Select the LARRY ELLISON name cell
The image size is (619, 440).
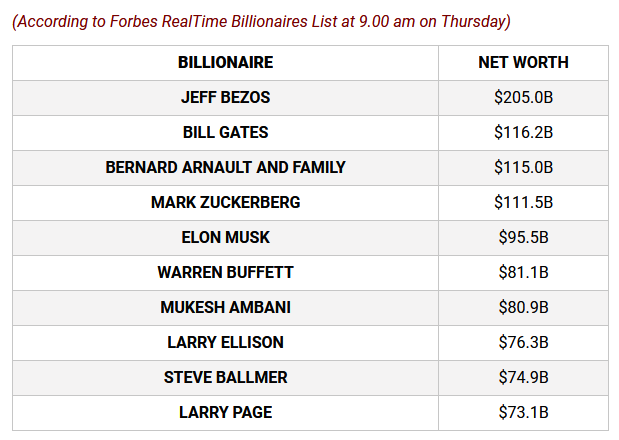[225, 343]
